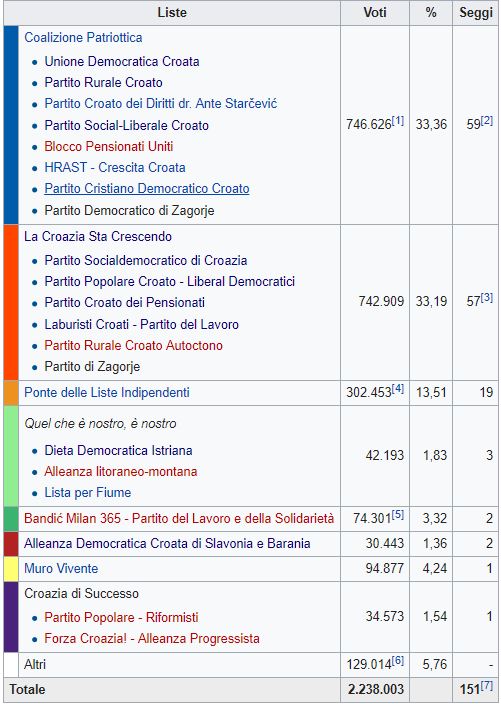
Task: Open Partito Popolare Croato - Liberal Democratici
Action: (x=170, y=282)
